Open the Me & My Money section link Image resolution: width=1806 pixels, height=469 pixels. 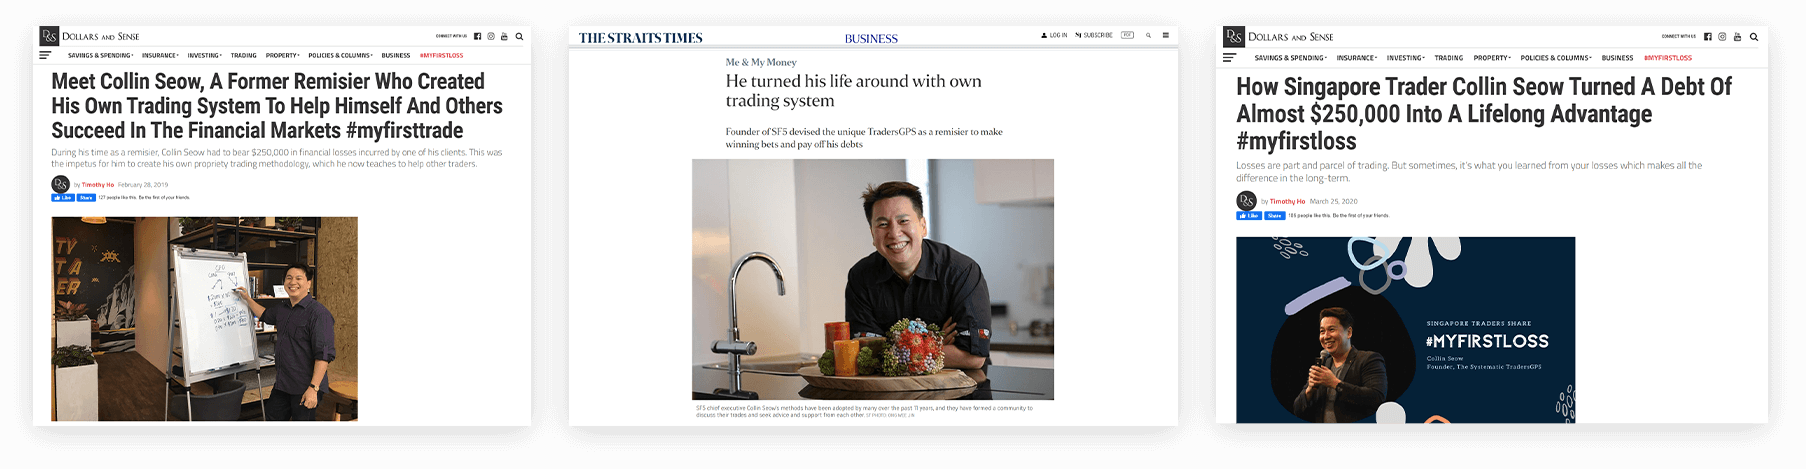[x=761, y=62]
